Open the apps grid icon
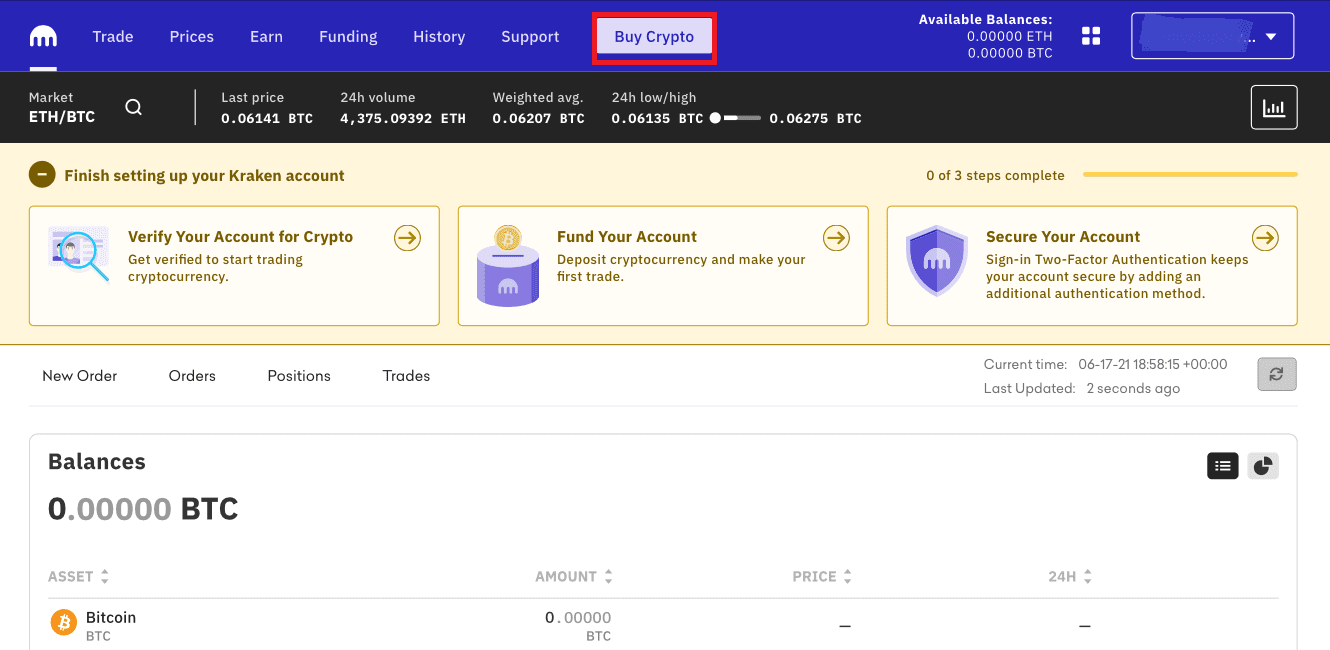Screen dimensions: 1330x650 pos(1091,36)
